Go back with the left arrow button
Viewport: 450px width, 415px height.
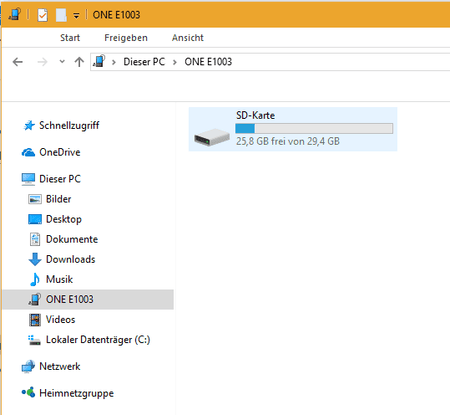click(x=18, y=62)
